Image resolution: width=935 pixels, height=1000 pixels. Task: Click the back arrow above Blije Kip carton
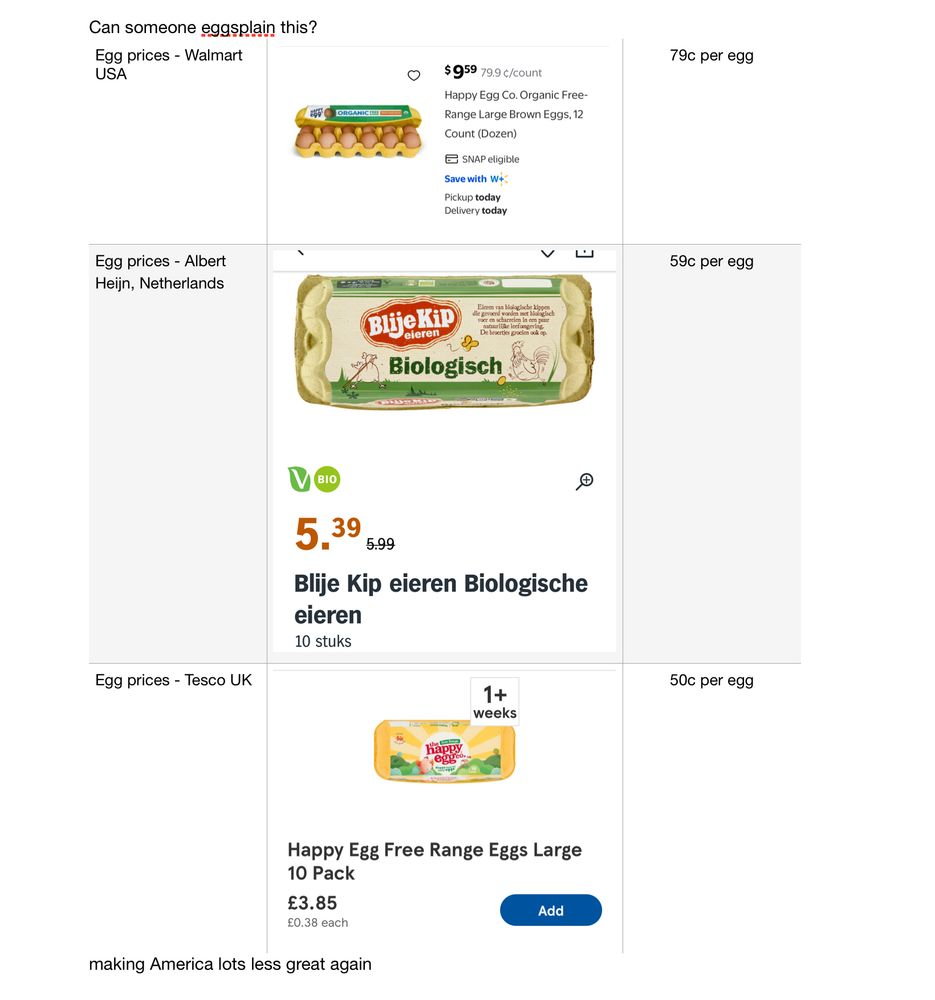pyautogui.click(x=299, y=252)
